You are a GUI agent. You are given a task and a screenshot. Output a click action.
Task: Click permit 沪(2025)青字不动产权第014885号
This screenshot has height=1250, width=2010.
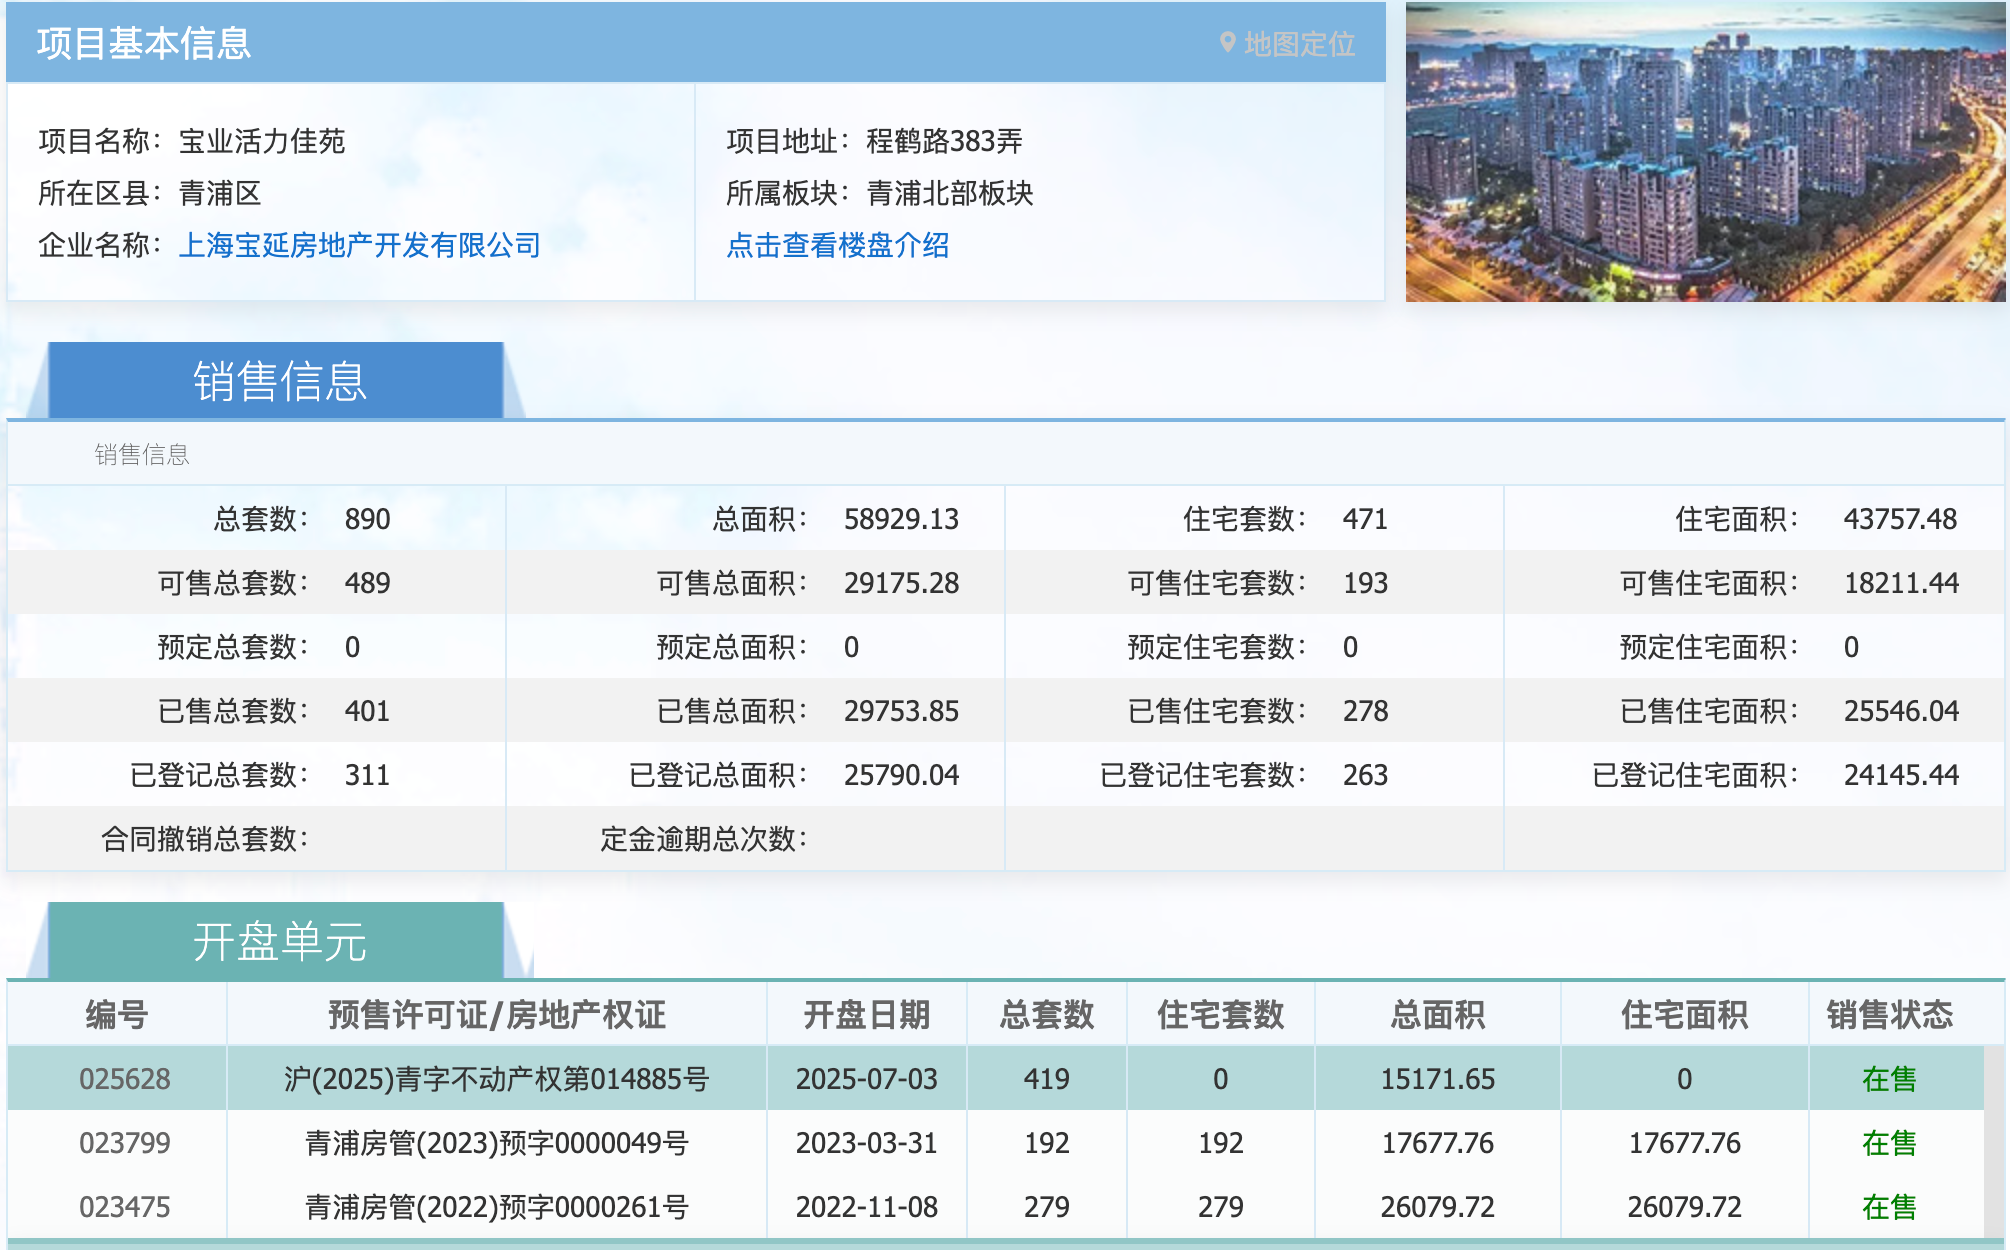coord(496,1079)
